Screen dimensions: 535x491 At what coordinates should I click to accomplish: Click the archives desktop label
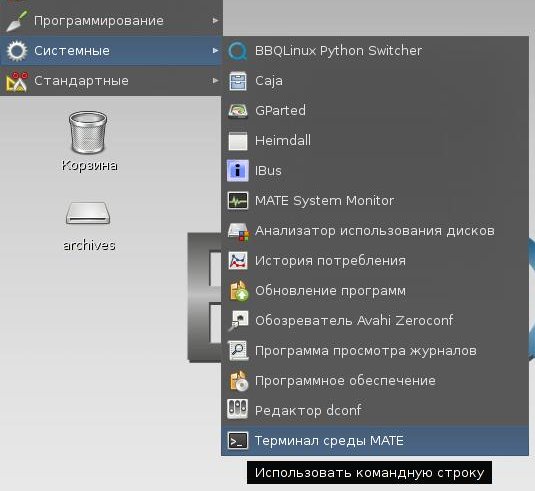pos(89,245)
